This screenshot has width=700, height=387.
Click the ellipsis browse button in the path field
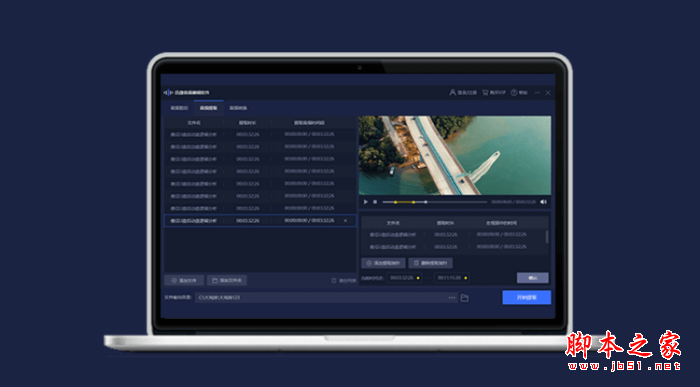click(x=452, y=298)
